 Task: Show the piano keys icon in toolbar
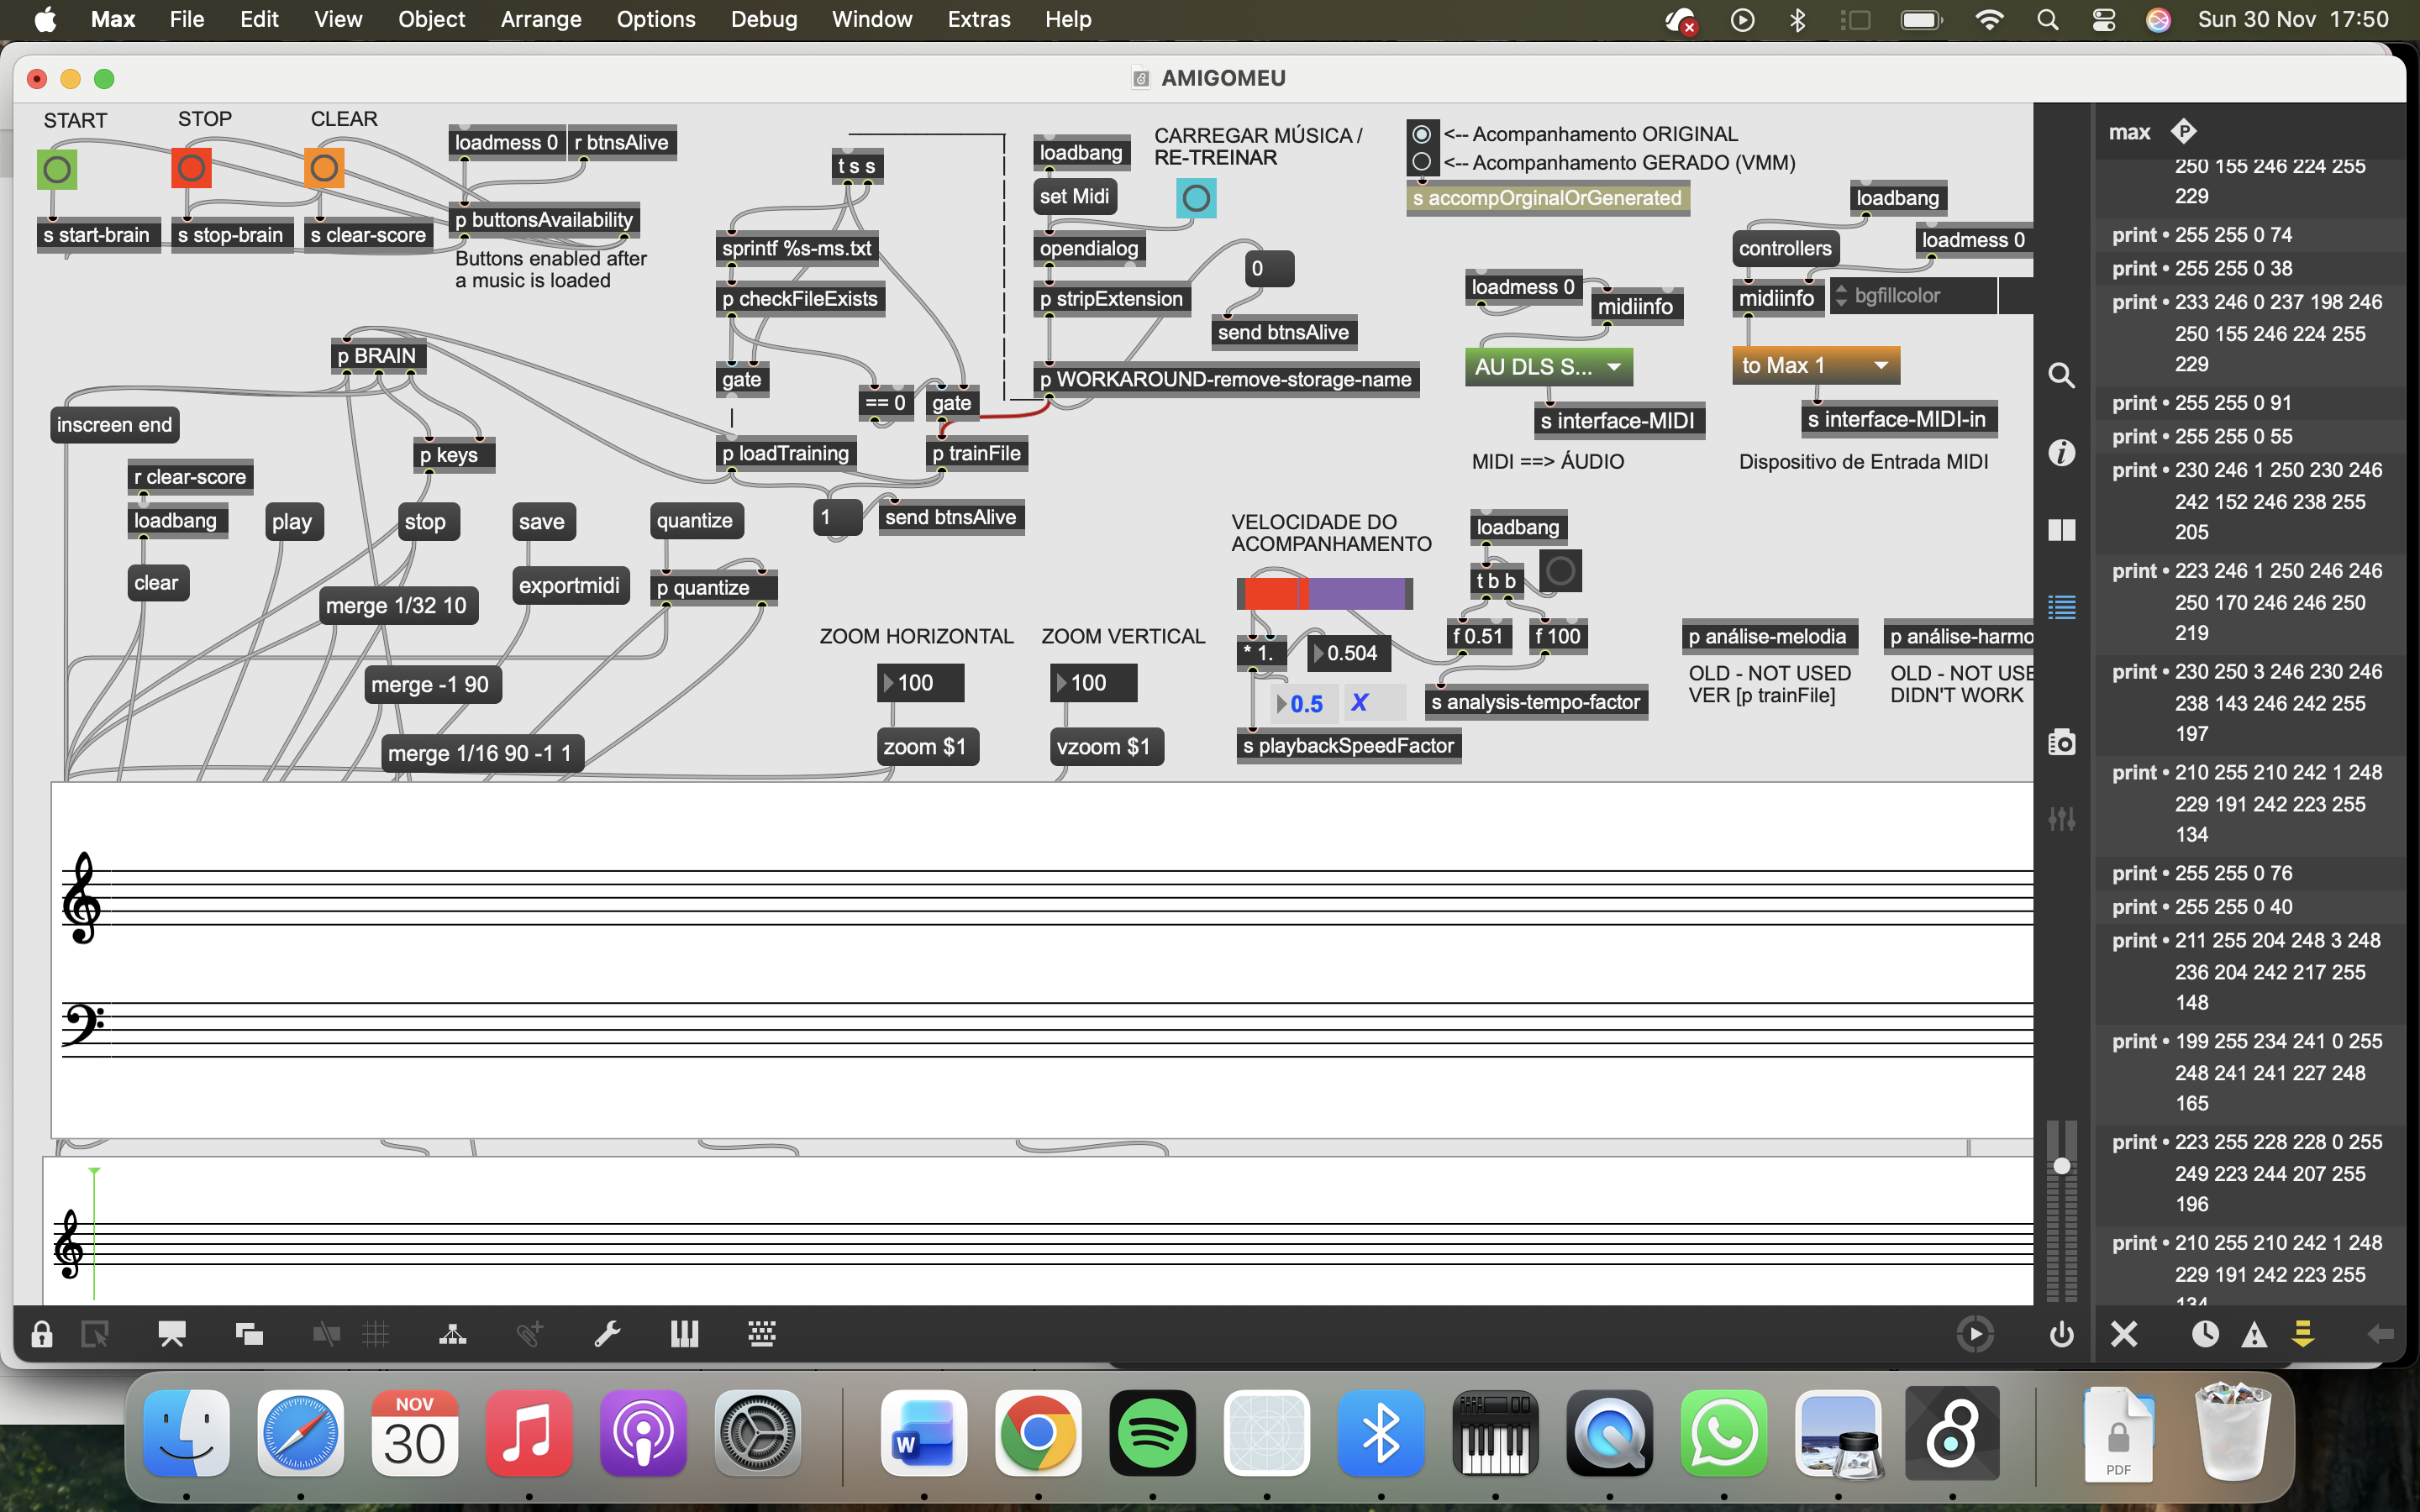pos(684,1334)
